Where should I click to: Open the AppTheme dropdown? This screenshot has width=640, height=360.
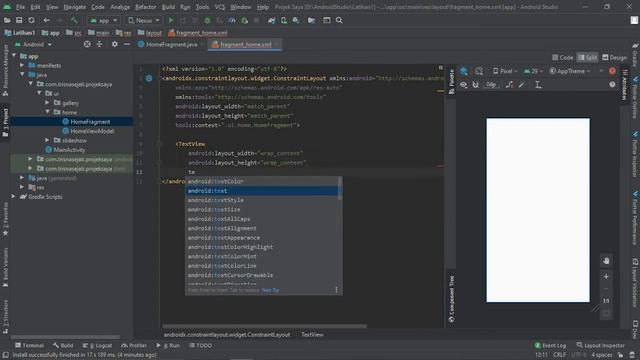[x=570, y=71]
